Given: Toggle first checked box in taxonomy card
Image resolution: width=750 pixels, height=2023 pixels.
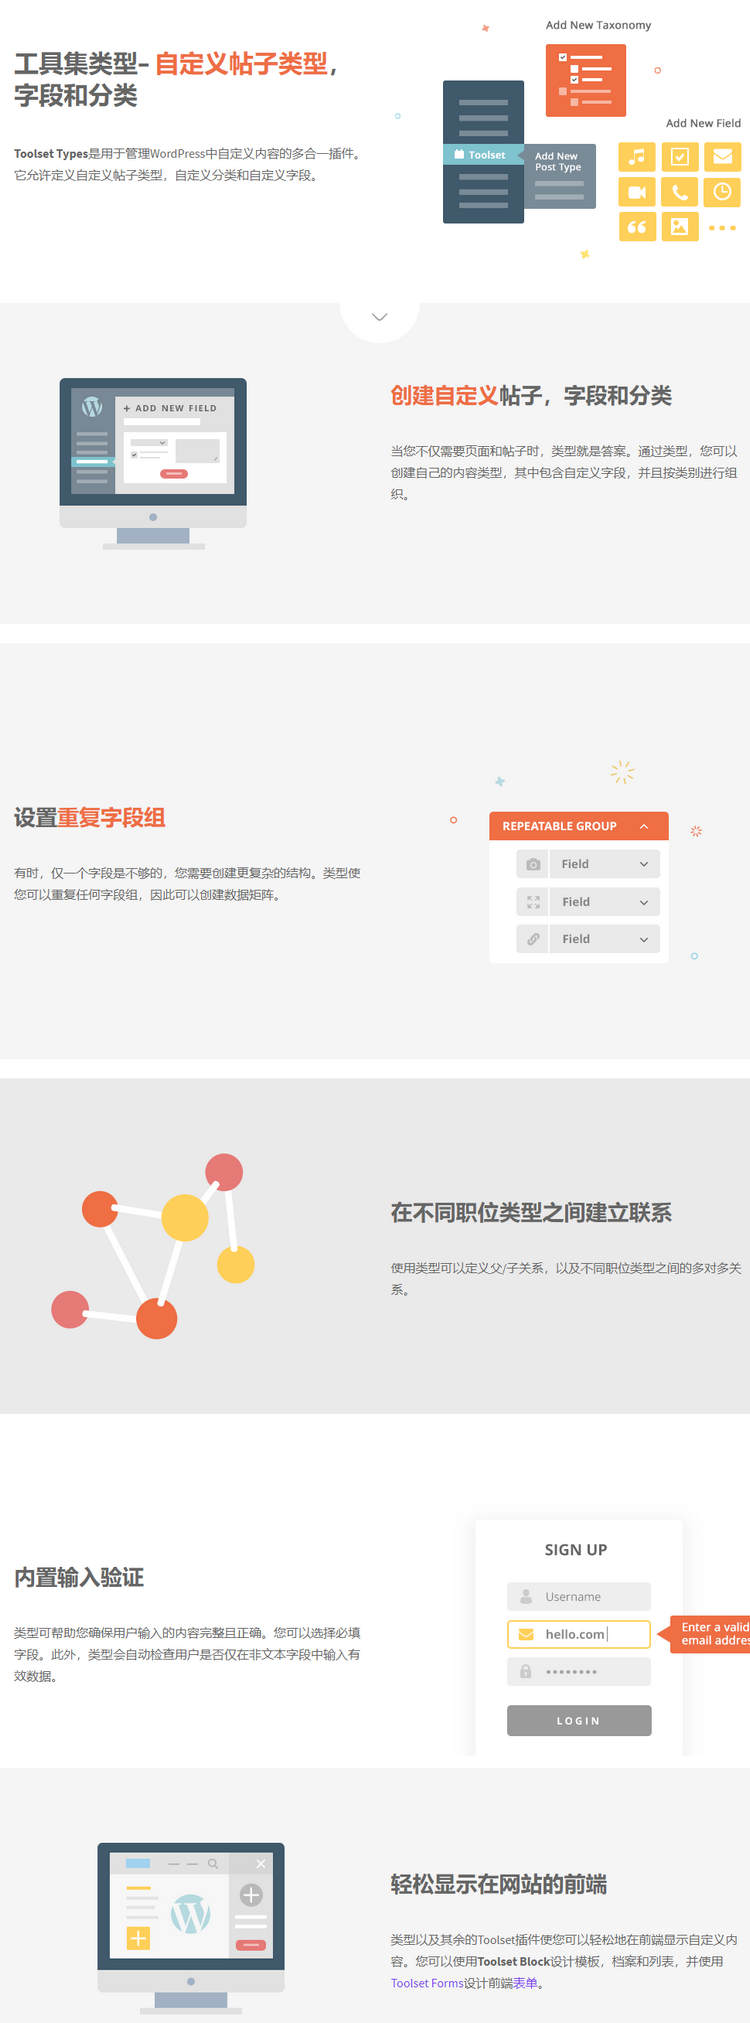Looking at the screenshot, I should coord(563,58).
